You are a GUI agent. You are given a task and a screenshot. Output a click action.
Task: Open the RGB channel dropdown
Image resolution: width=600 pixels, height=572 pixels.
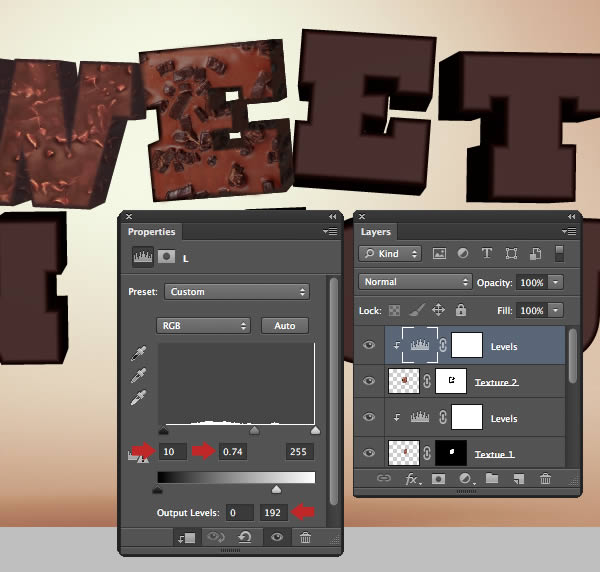tap(203, 326)
